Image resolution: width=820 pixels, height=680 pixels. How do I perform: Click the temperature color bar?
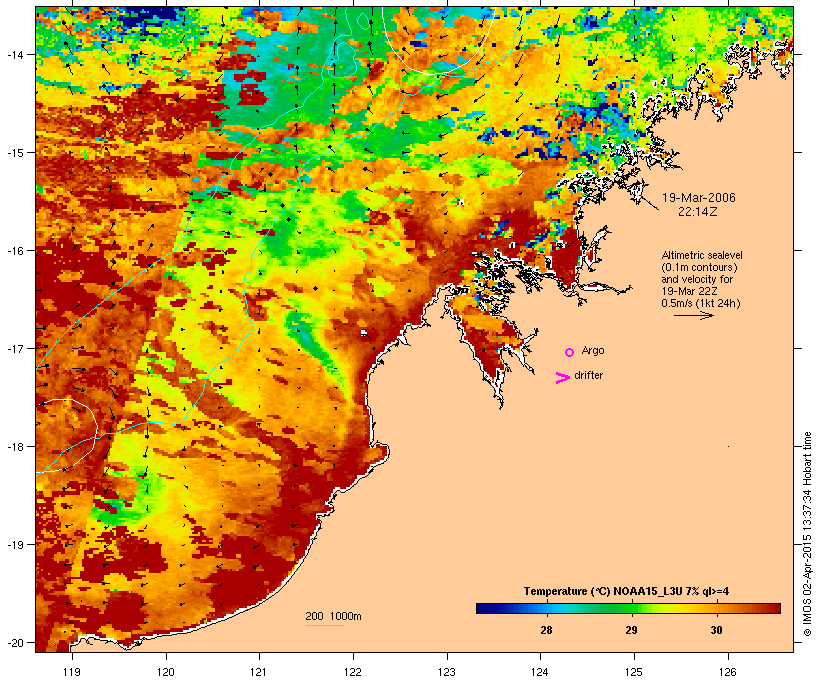[x=628, y=608]
